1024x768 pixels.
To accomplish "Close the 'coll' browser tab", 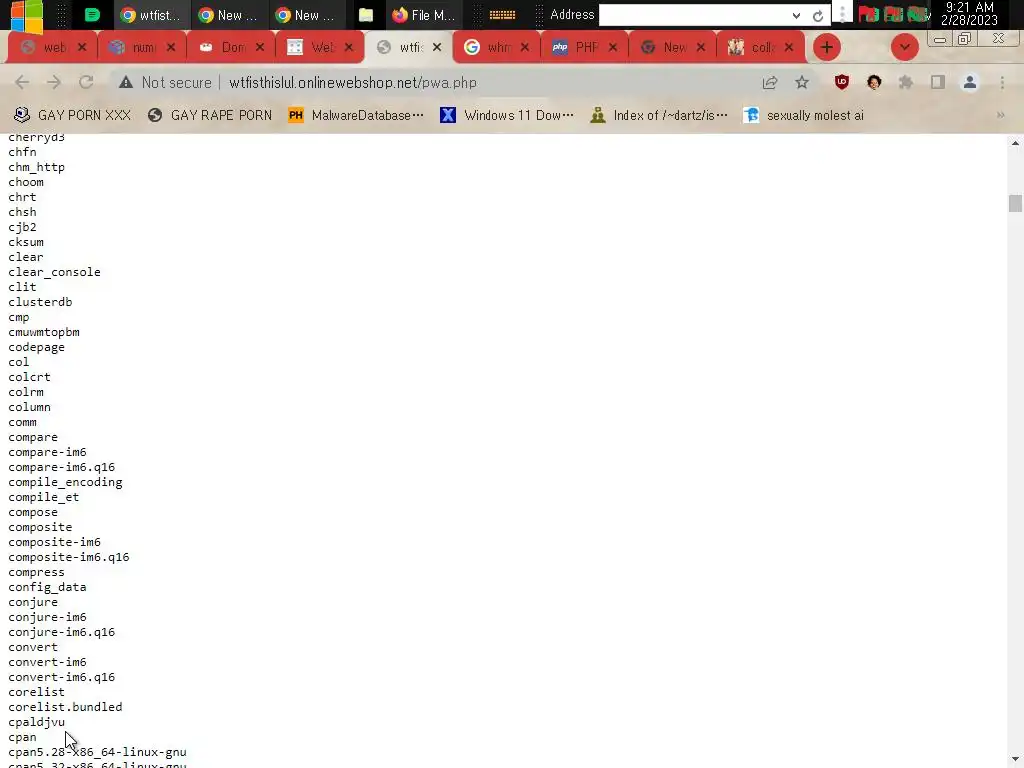I will pyautogui.click(x=789, y=47).
